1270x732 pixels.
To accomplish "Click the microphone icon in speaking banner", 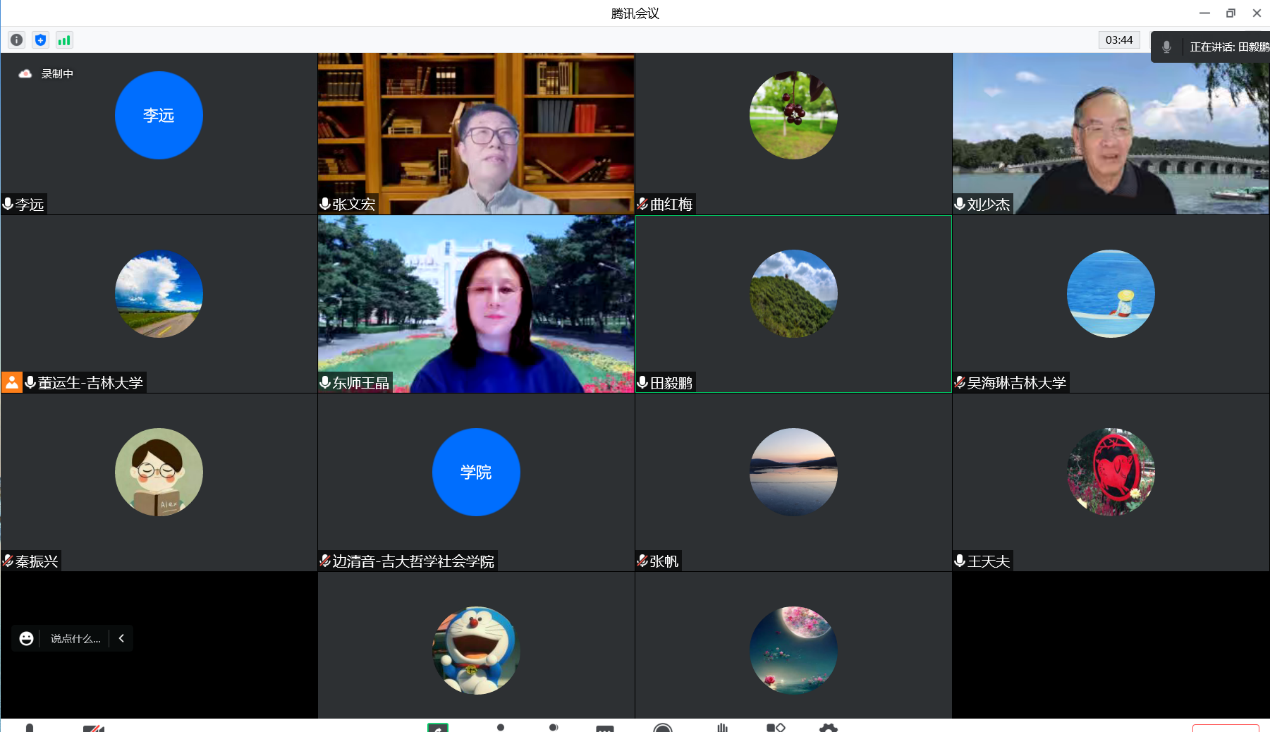I will point(1166,47).
